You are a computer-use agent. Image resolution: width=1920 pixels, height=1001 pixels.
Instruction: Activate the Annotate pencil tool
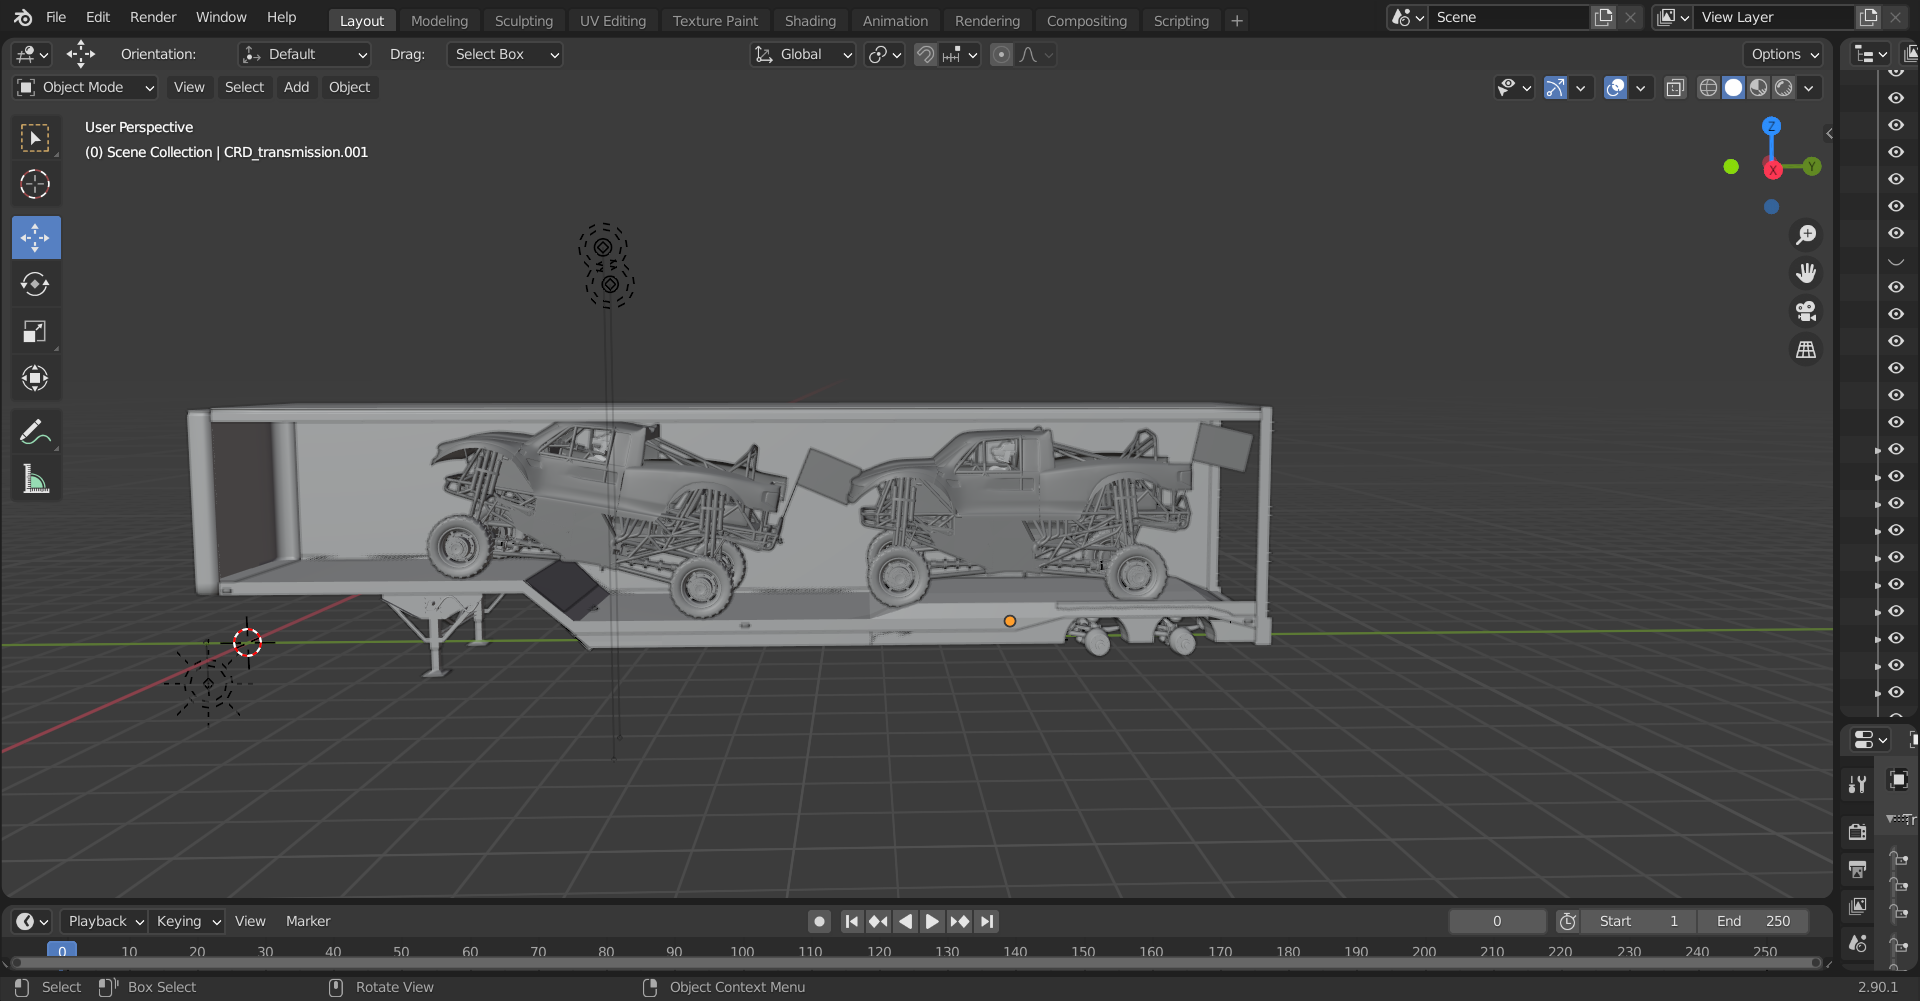tap(35, 433)
